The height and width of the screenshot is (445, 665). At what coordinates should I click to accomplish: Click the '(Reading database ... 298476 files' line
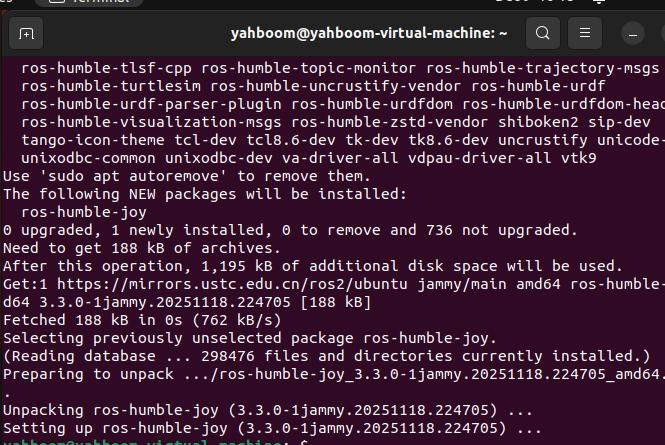point(327,356)
